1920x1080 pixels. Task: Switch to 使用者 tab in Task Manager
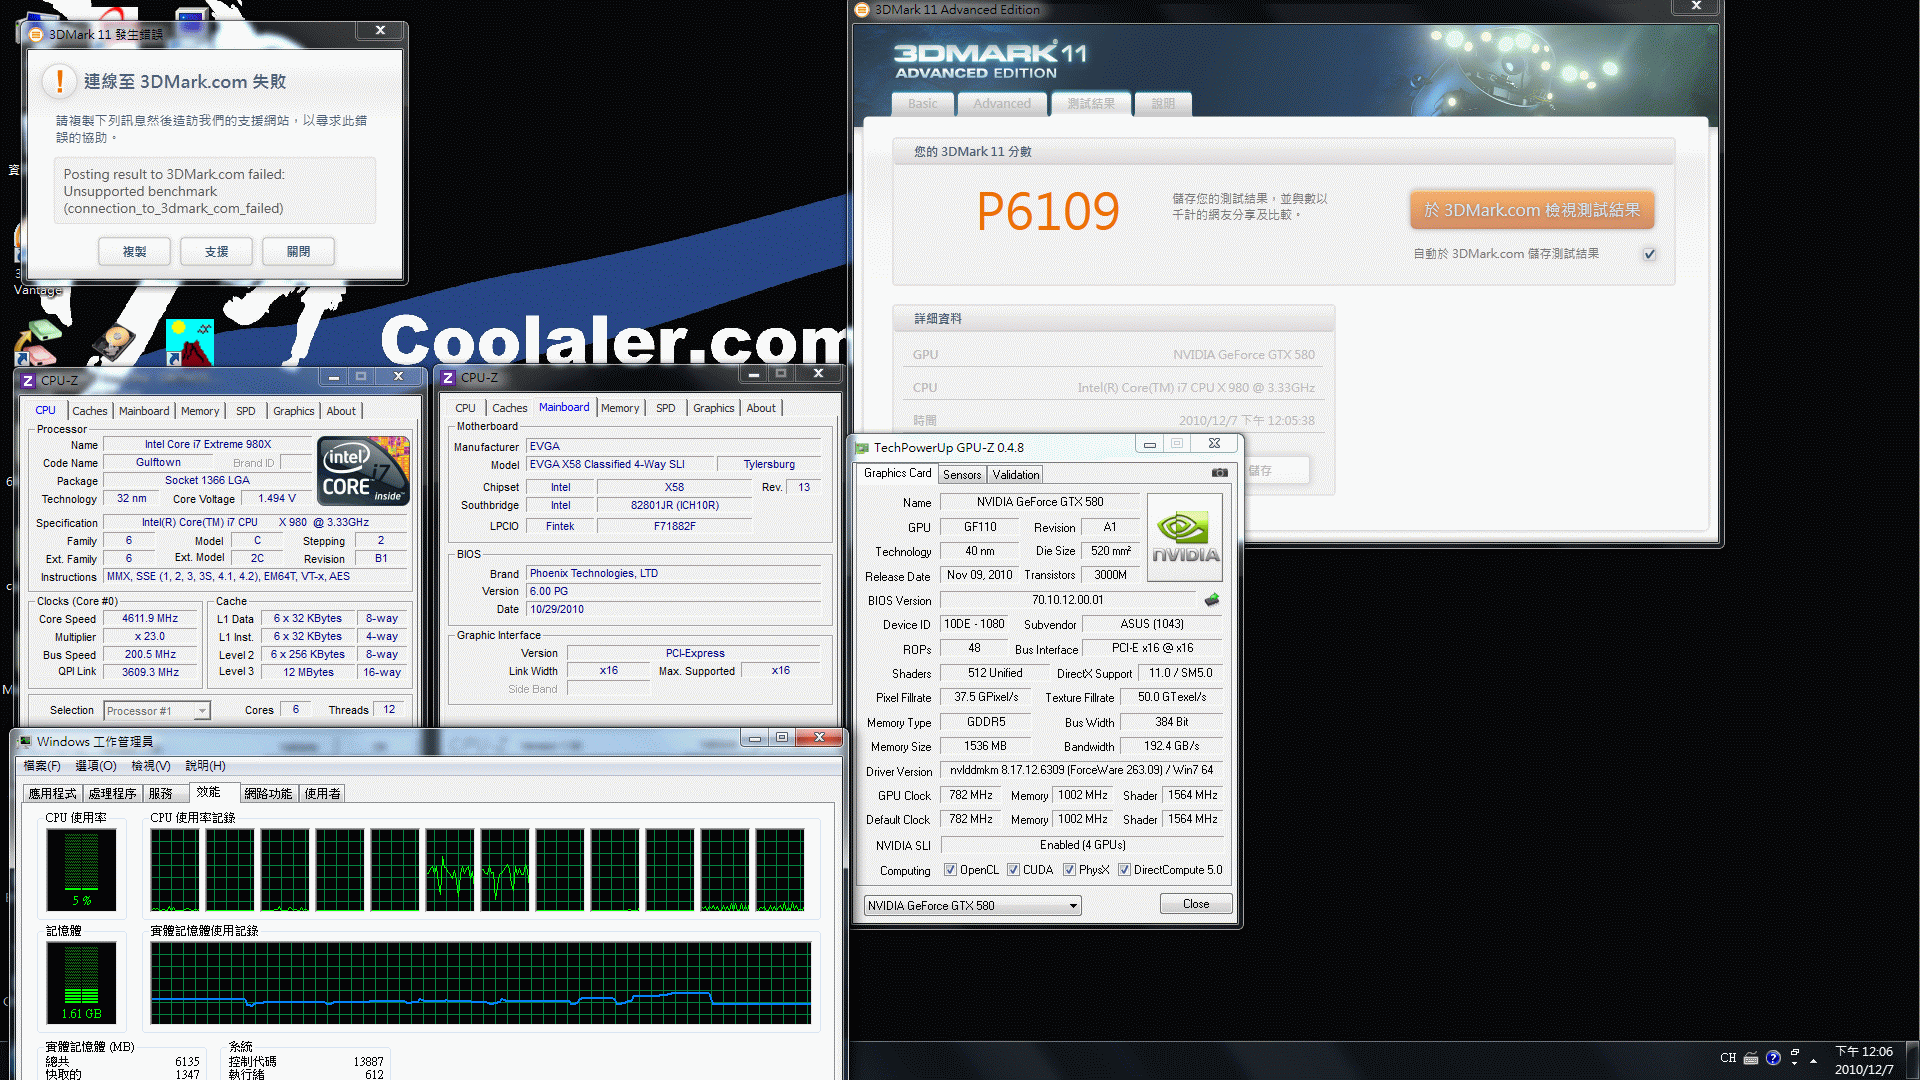[x=322, y=794]
